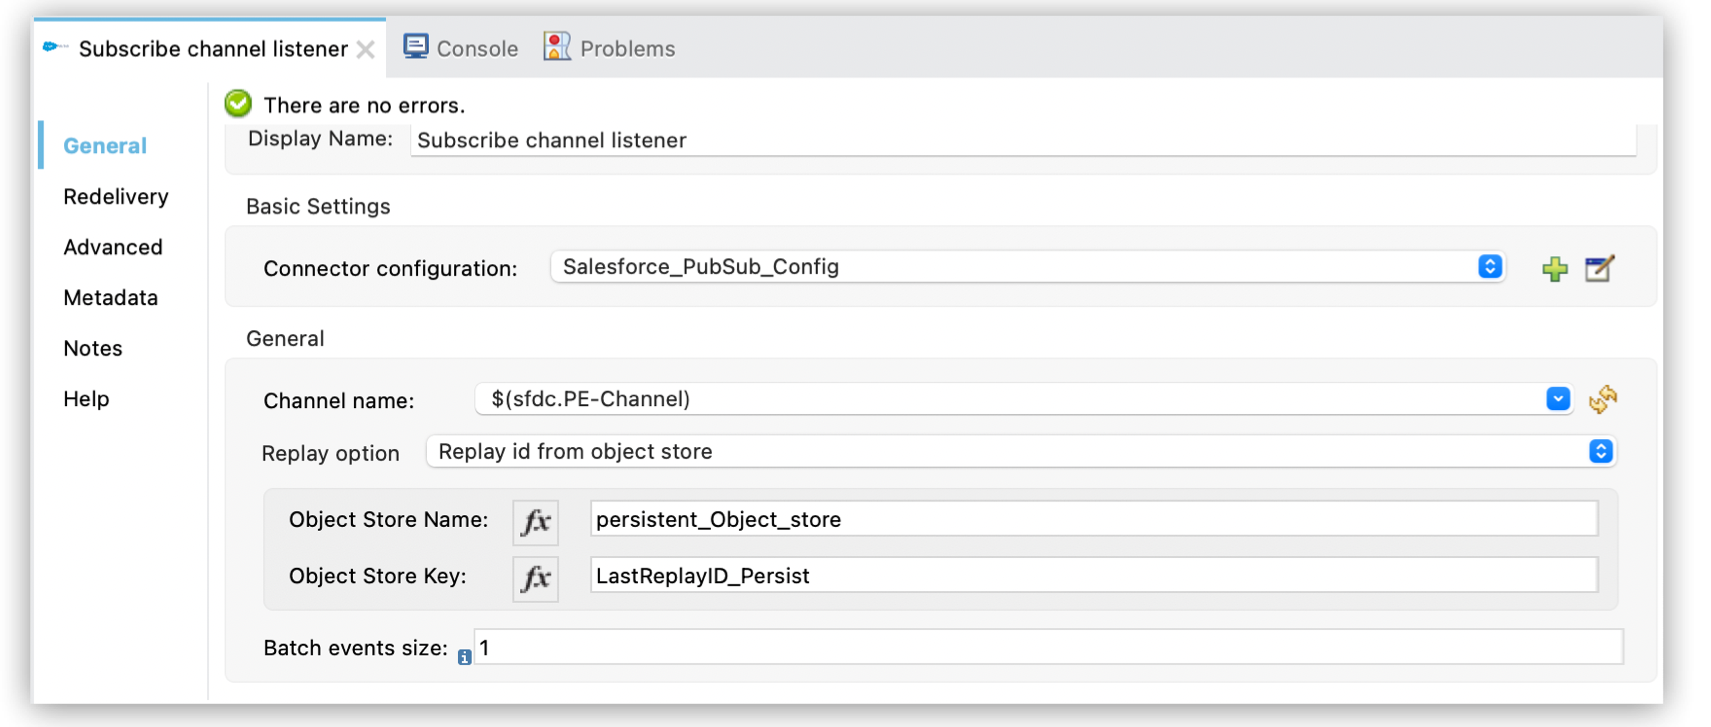Click the Object Store Name field

(x=1094, y=519)
